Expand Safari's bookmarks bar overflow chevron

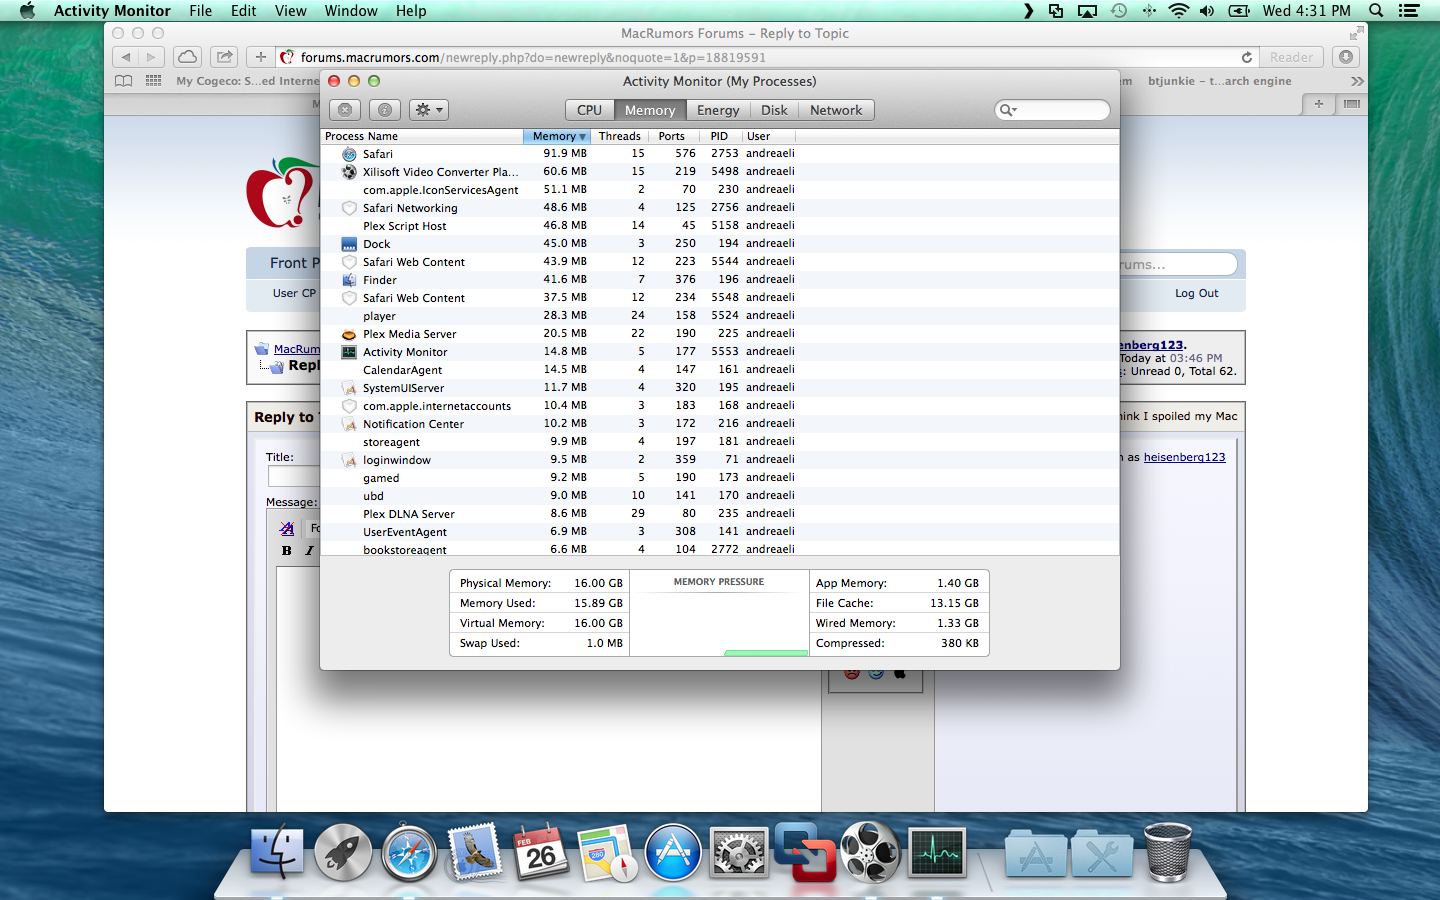click(x=1357, y=81)
